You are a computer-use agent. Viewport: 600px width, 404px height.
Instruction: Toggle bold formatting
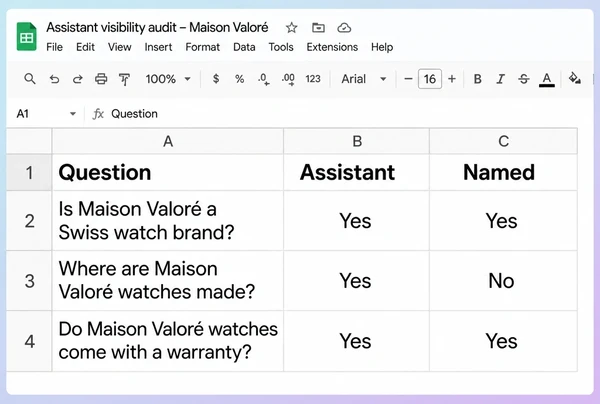pos(478,79)
